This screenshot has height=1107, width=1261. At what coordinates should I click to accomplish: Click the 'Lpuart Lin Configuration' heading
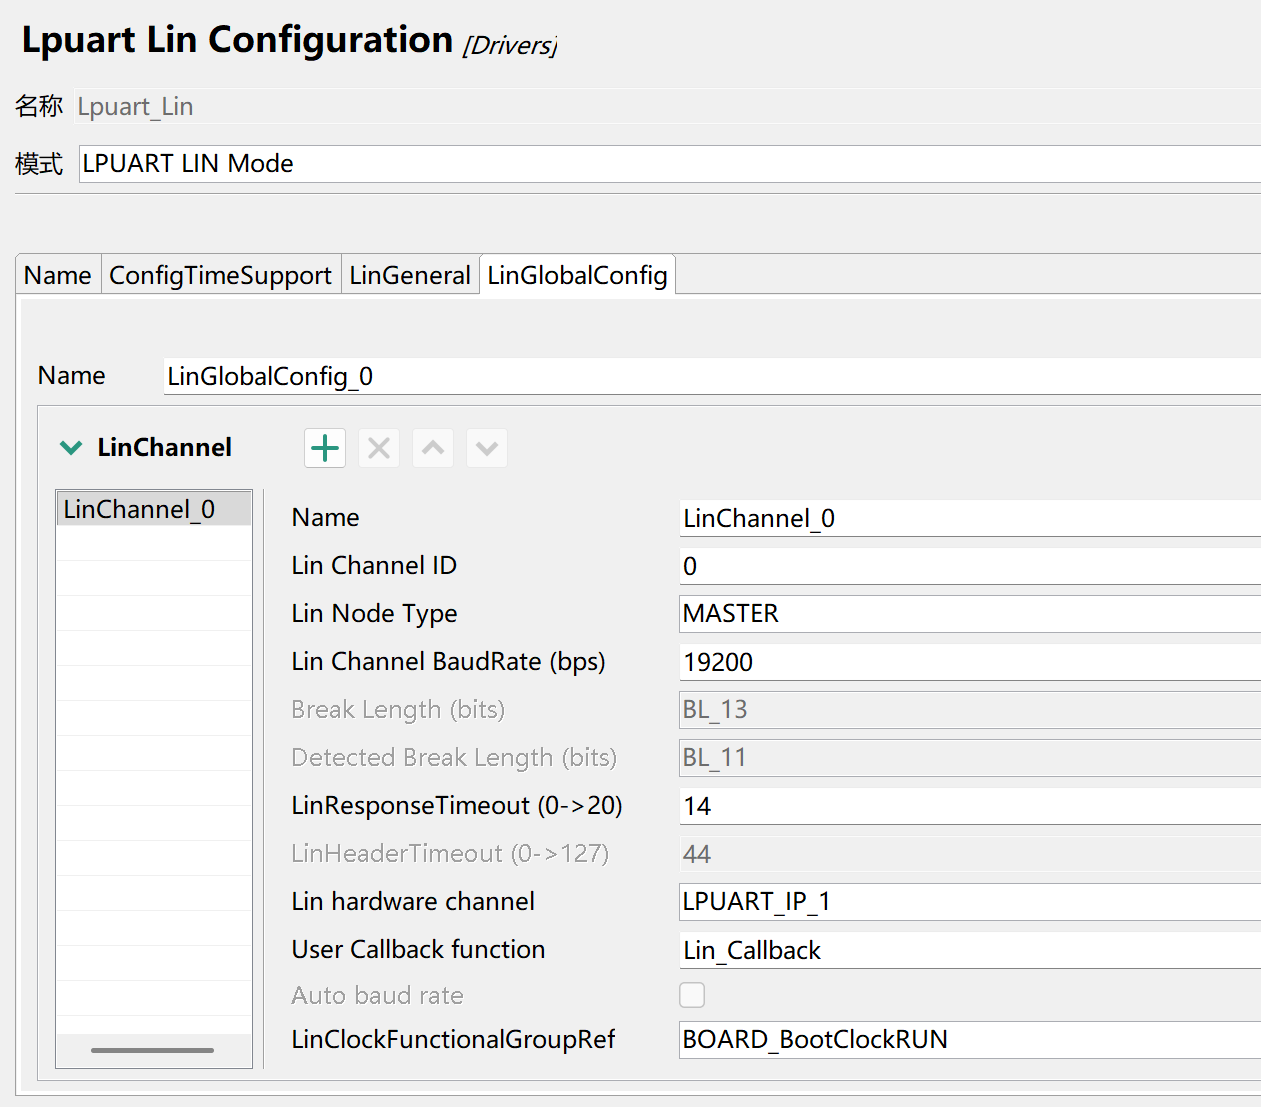(237, 40)
